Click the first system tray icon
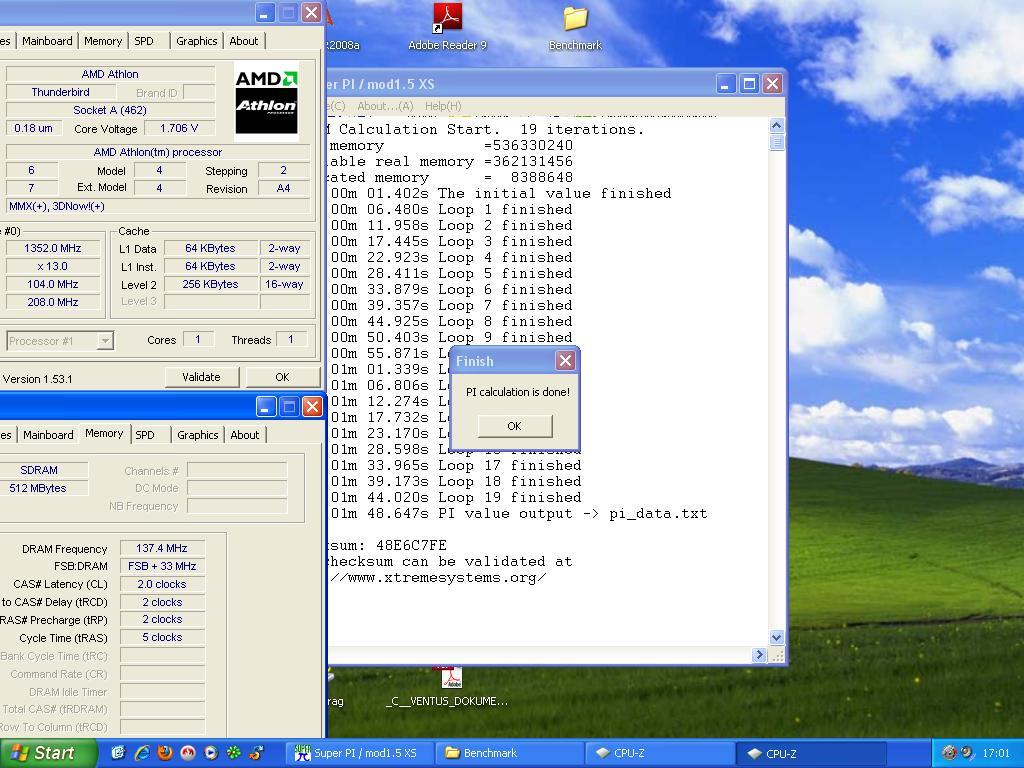The image size is (1024, 768). (950, 752)
